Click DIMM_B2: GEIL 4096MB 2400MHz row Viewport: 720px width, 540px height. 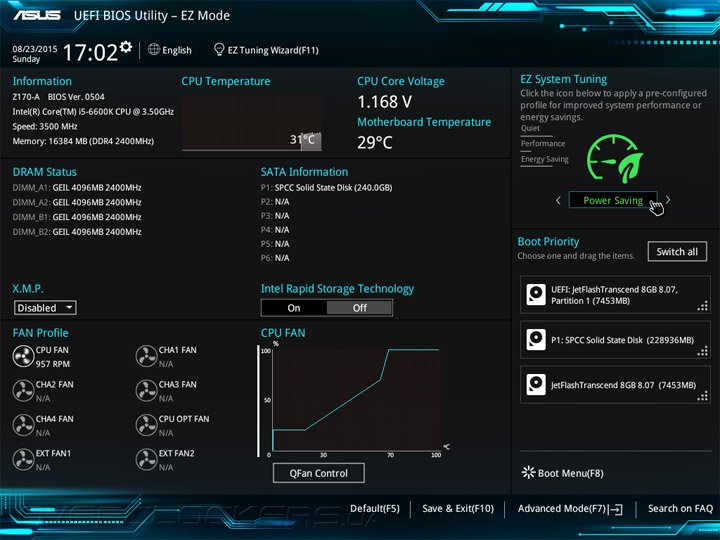click(x=77, y=231)
